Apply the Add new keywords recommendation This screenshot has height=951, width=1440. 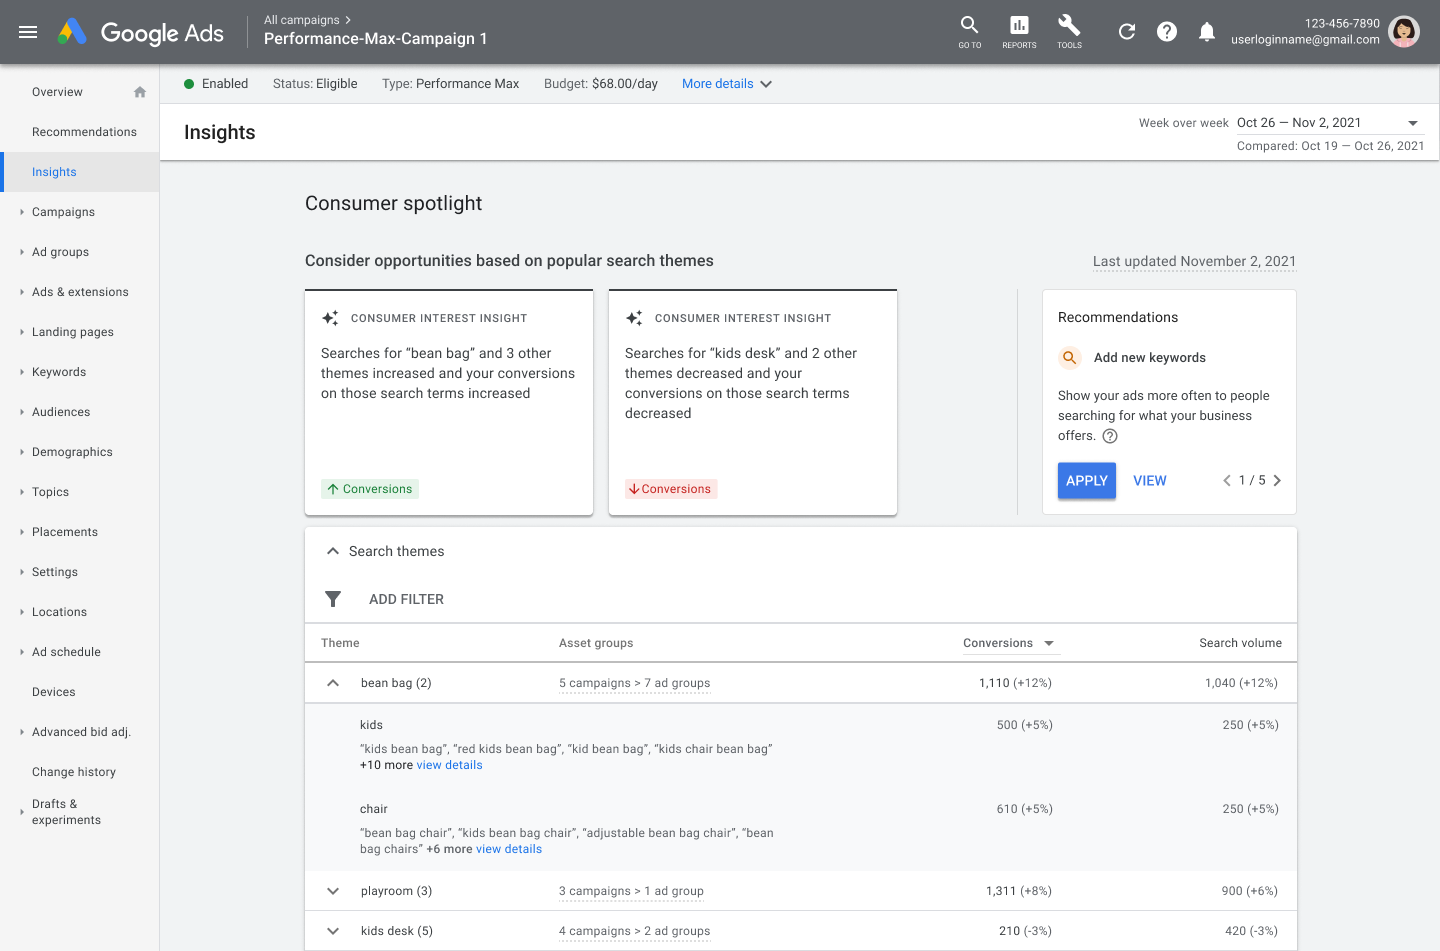tap(1086, 481)
